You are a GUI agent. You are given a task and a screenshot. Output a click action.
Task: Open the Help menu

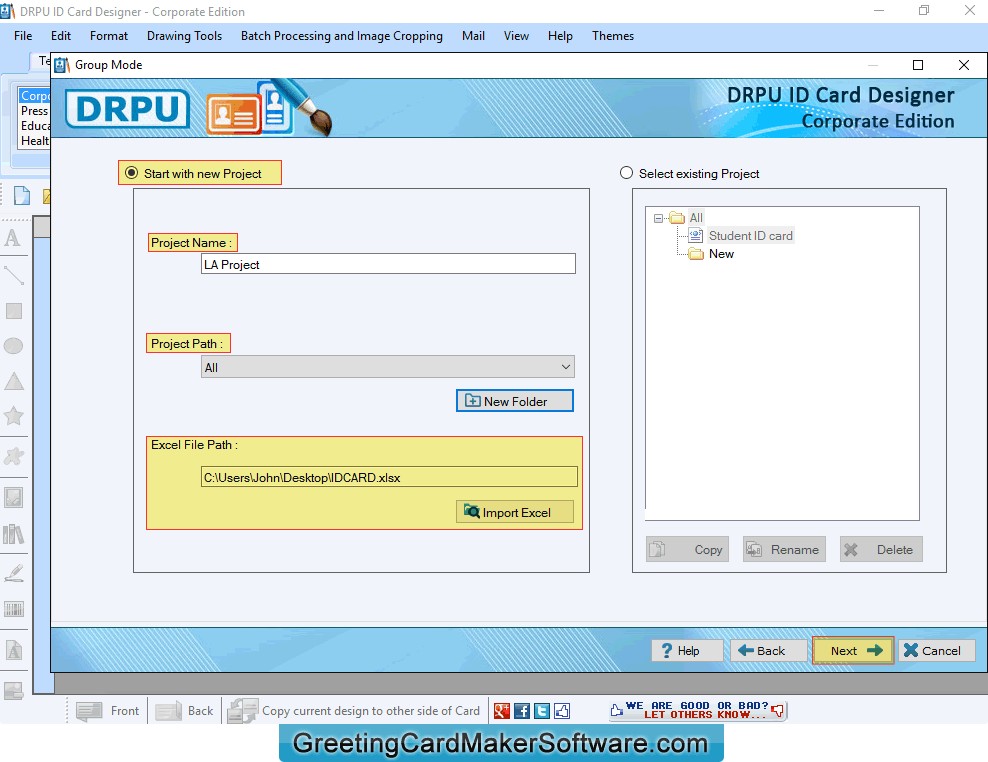pos(560,36)
